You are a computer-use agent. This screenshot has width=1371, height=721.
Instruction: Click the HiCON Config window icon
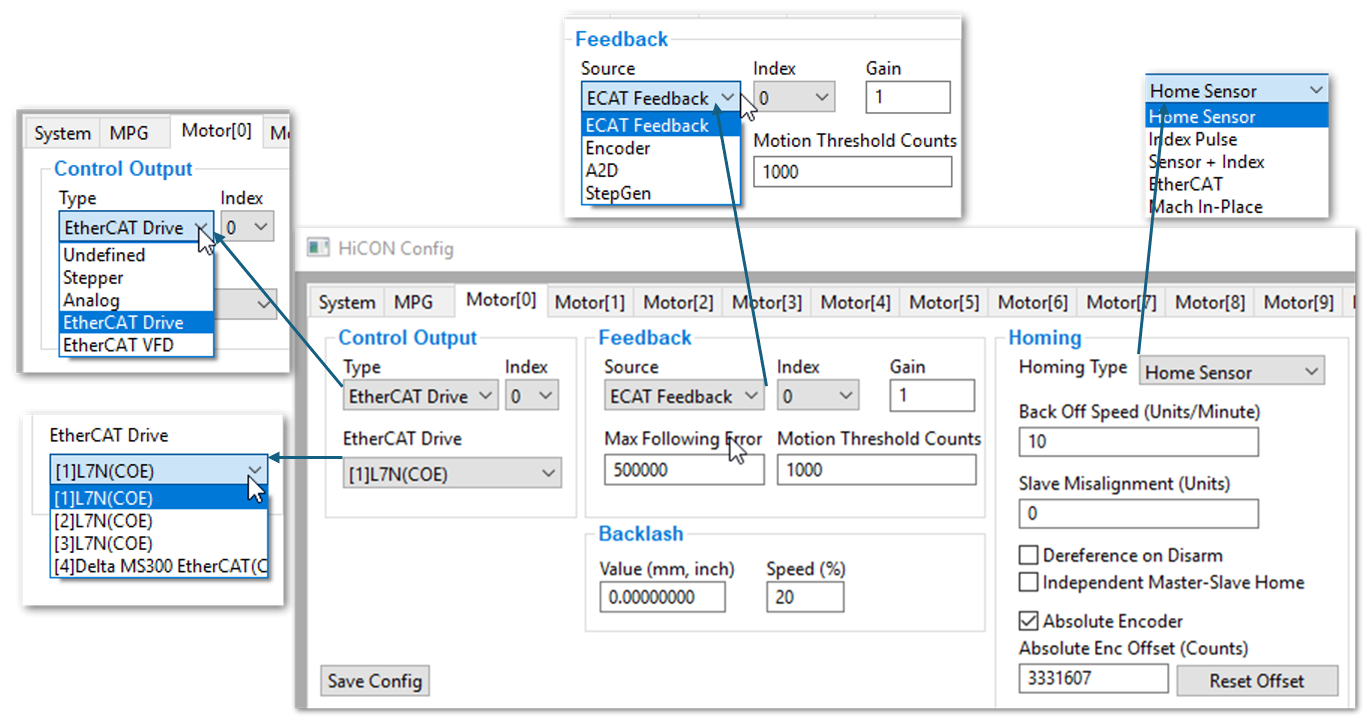coord(318,247)
